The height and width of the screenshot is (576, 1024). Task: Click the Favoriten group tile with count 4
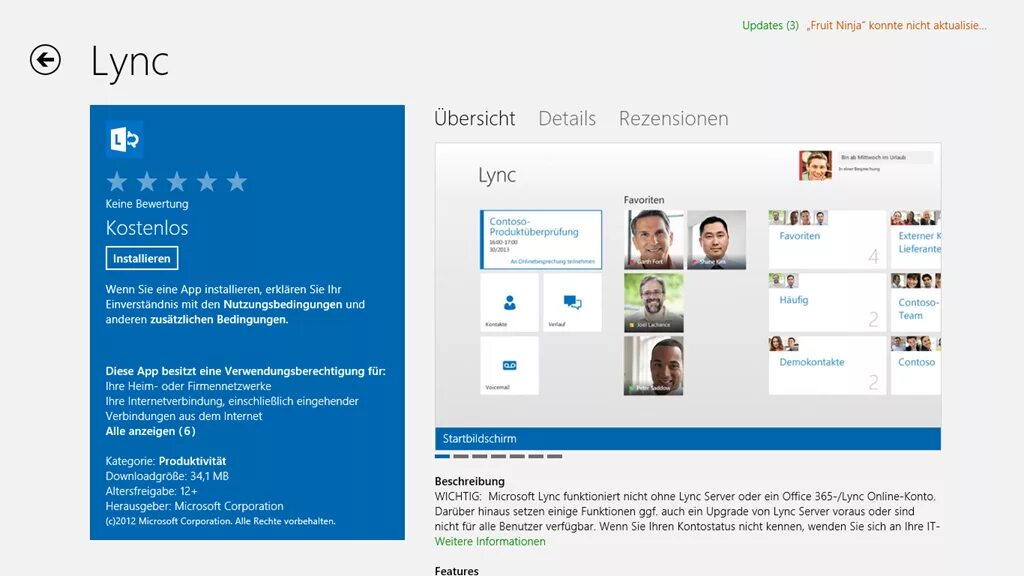click(x=827, y=239)
